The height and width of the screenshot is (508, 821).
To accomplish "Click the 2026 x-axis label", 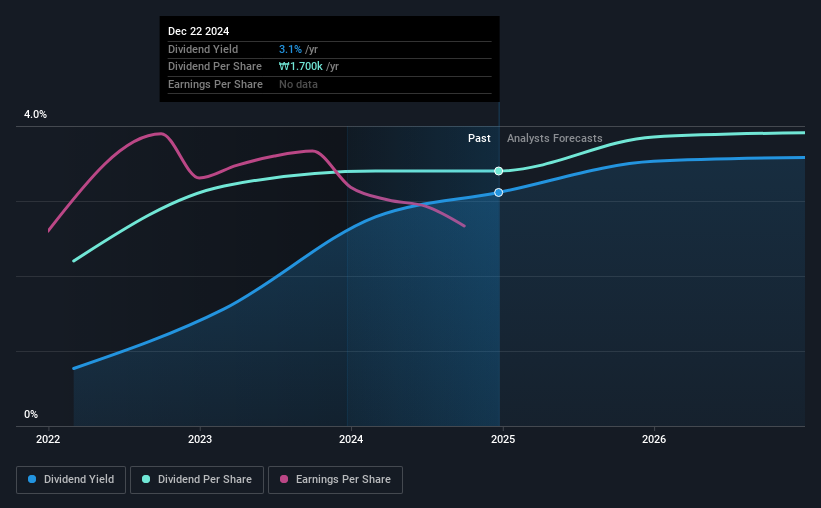I will pos(654,439).
